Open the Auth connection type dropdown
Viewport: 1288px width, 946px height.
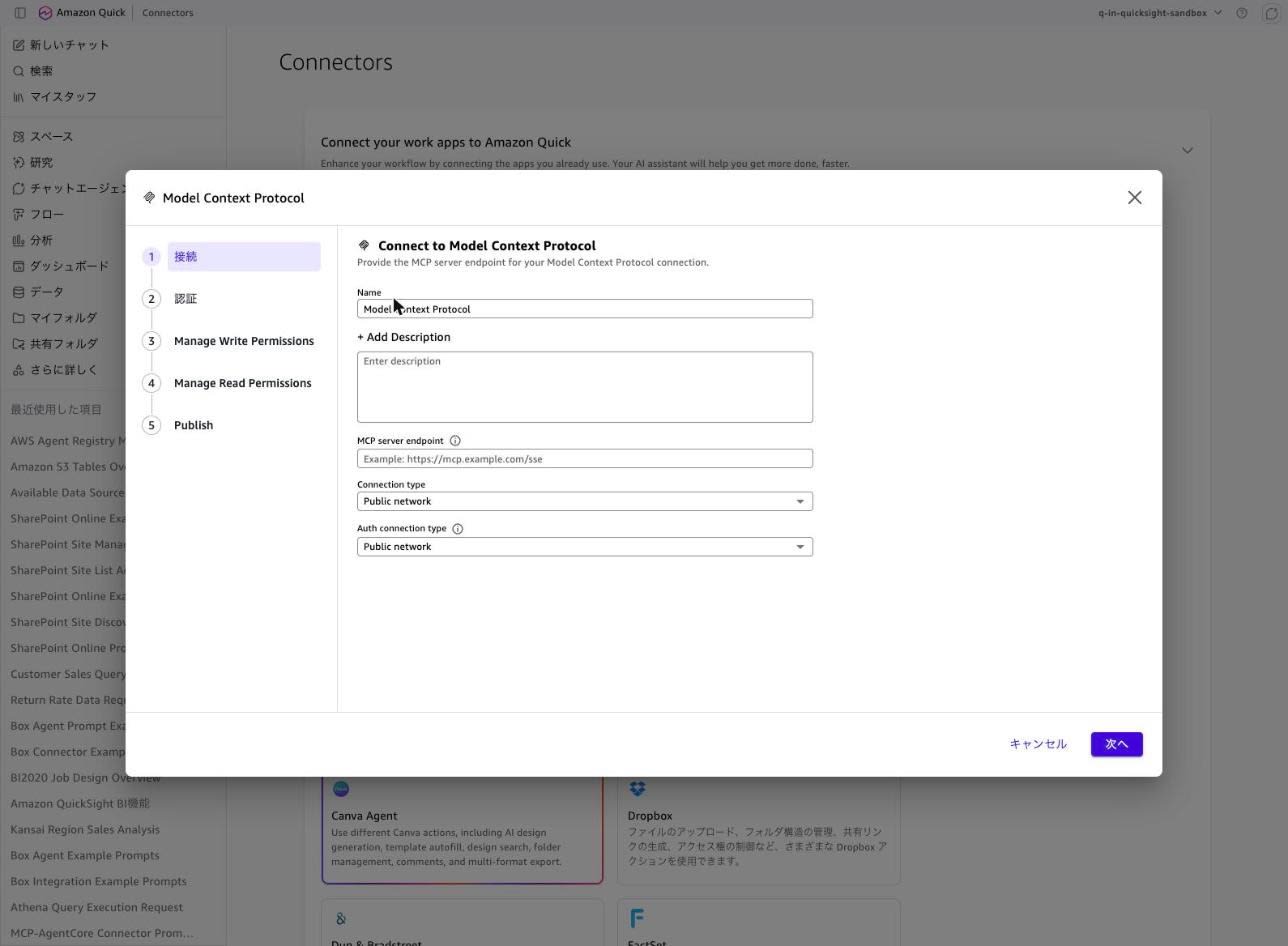(585, 547)
